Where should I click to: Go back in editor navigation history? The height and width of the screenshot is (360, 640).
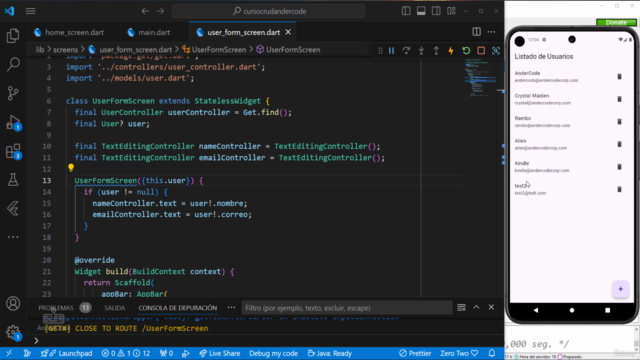[145, 11]
